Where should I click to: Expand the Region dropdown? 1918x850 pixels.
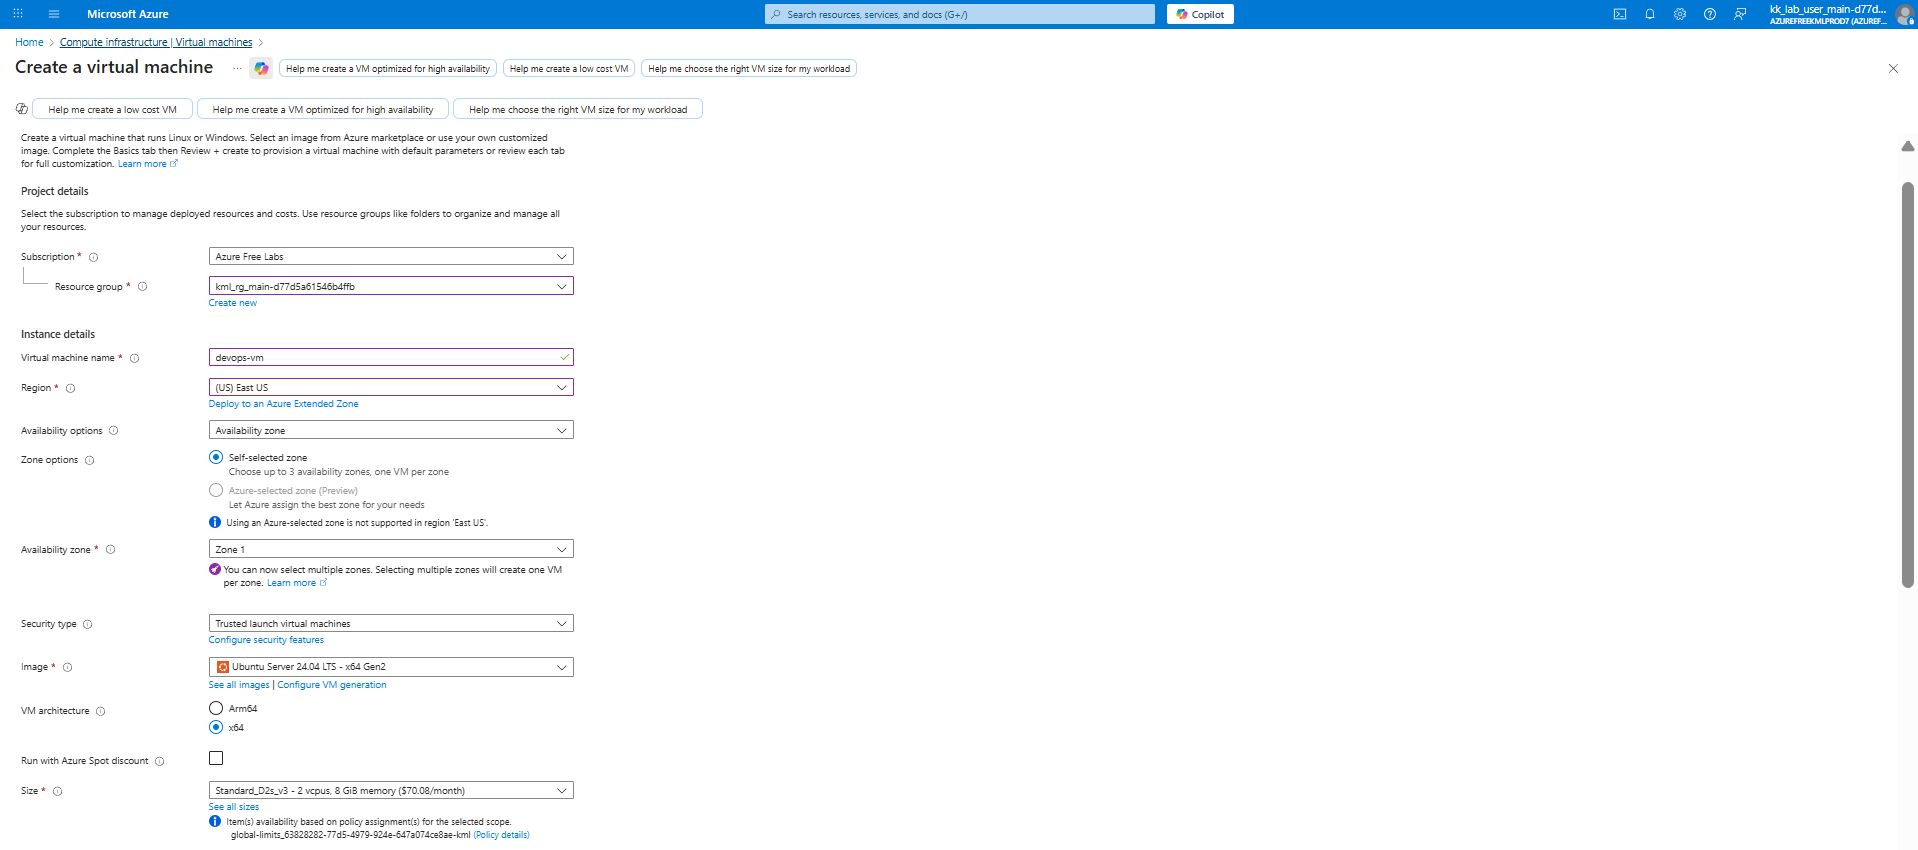pyautogui.click(x=391, y=387)
